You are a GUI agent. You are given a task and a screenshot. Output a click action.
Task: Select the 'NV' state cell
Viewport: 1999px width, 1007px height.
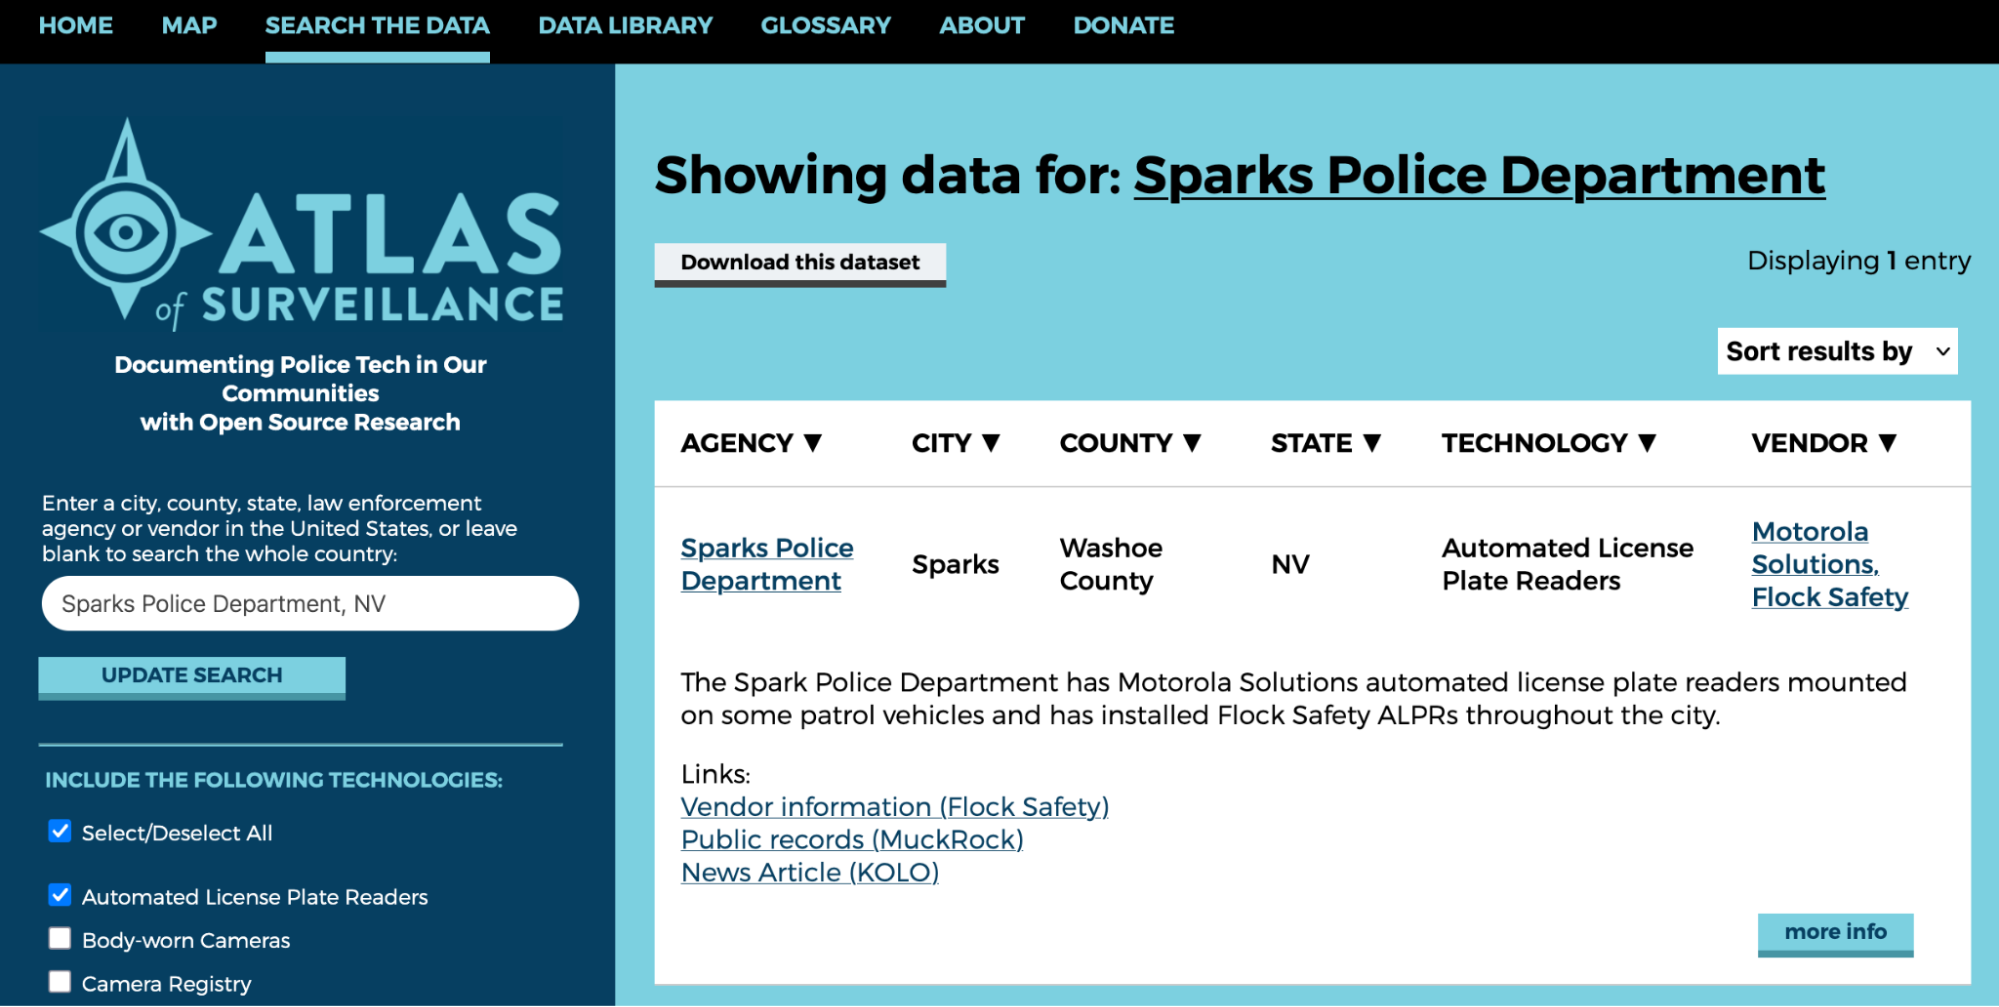1290,564
